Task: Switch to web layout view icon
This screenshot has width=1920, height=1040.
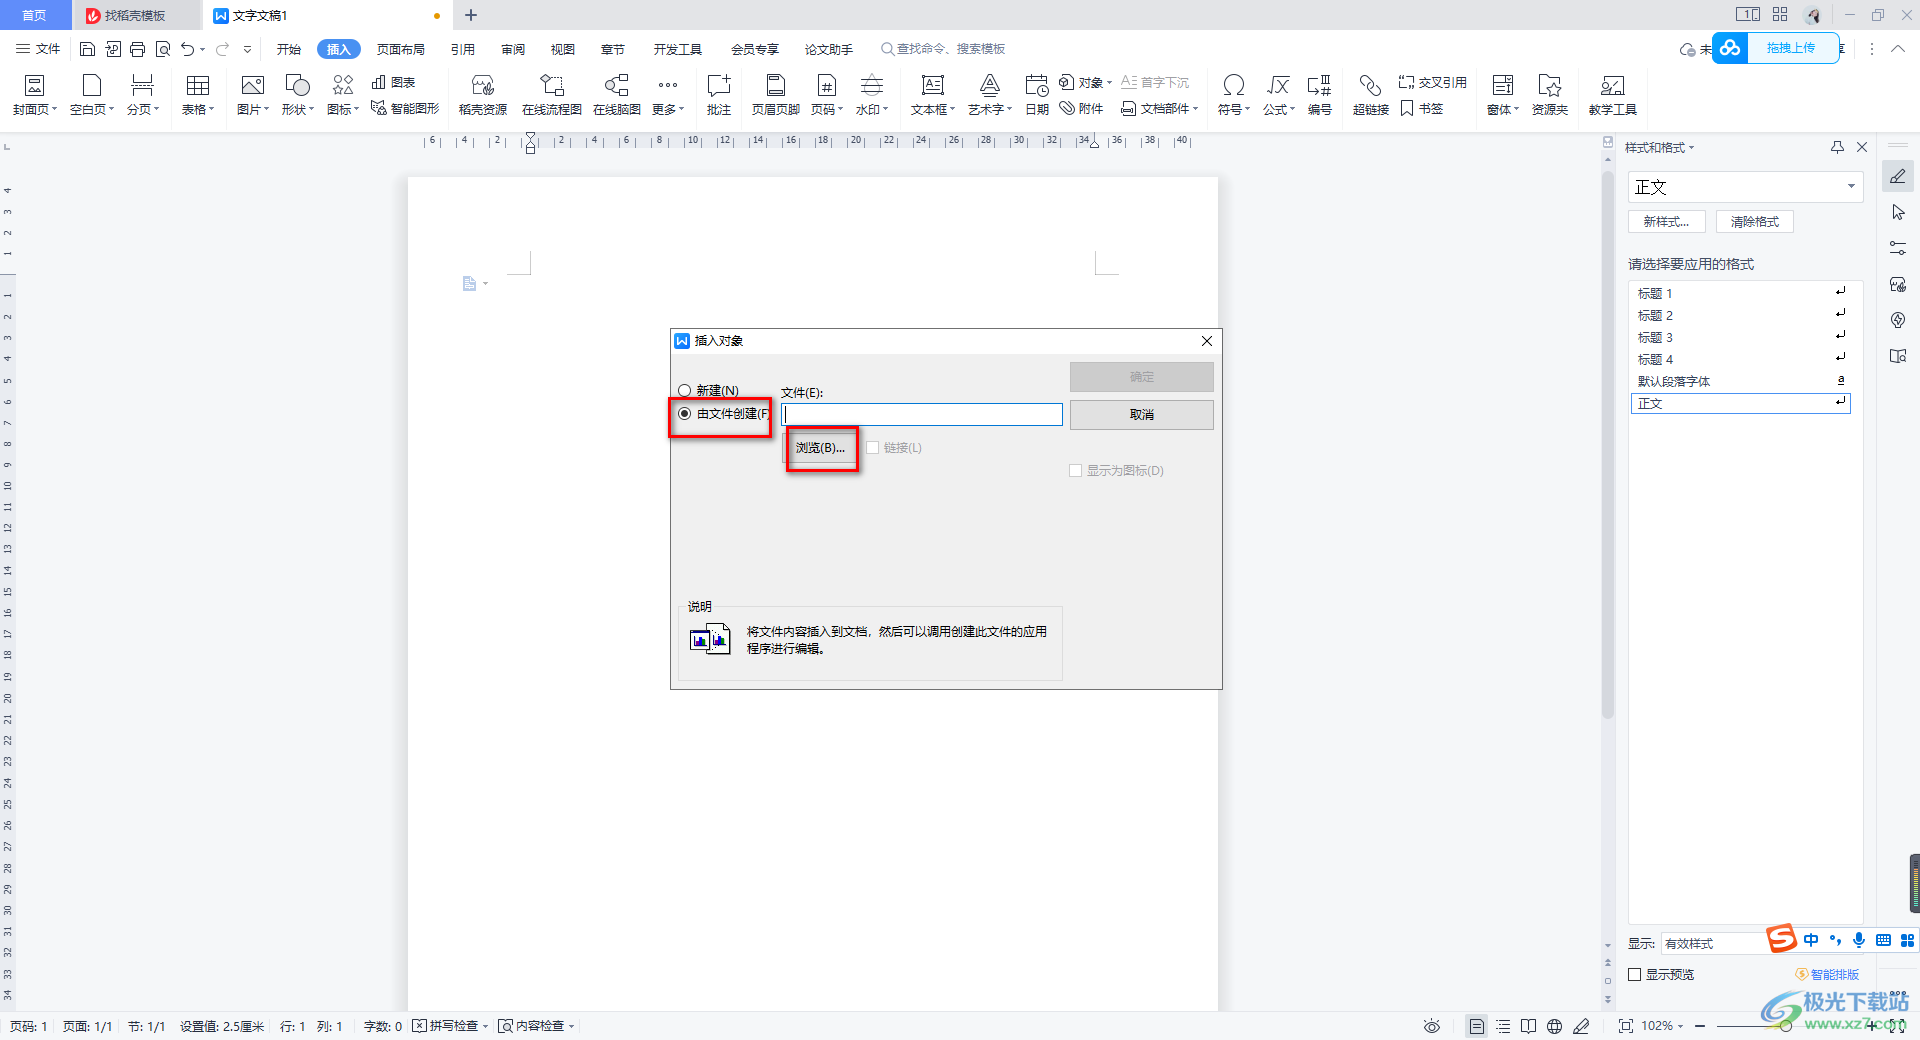Action: 1554,1026
